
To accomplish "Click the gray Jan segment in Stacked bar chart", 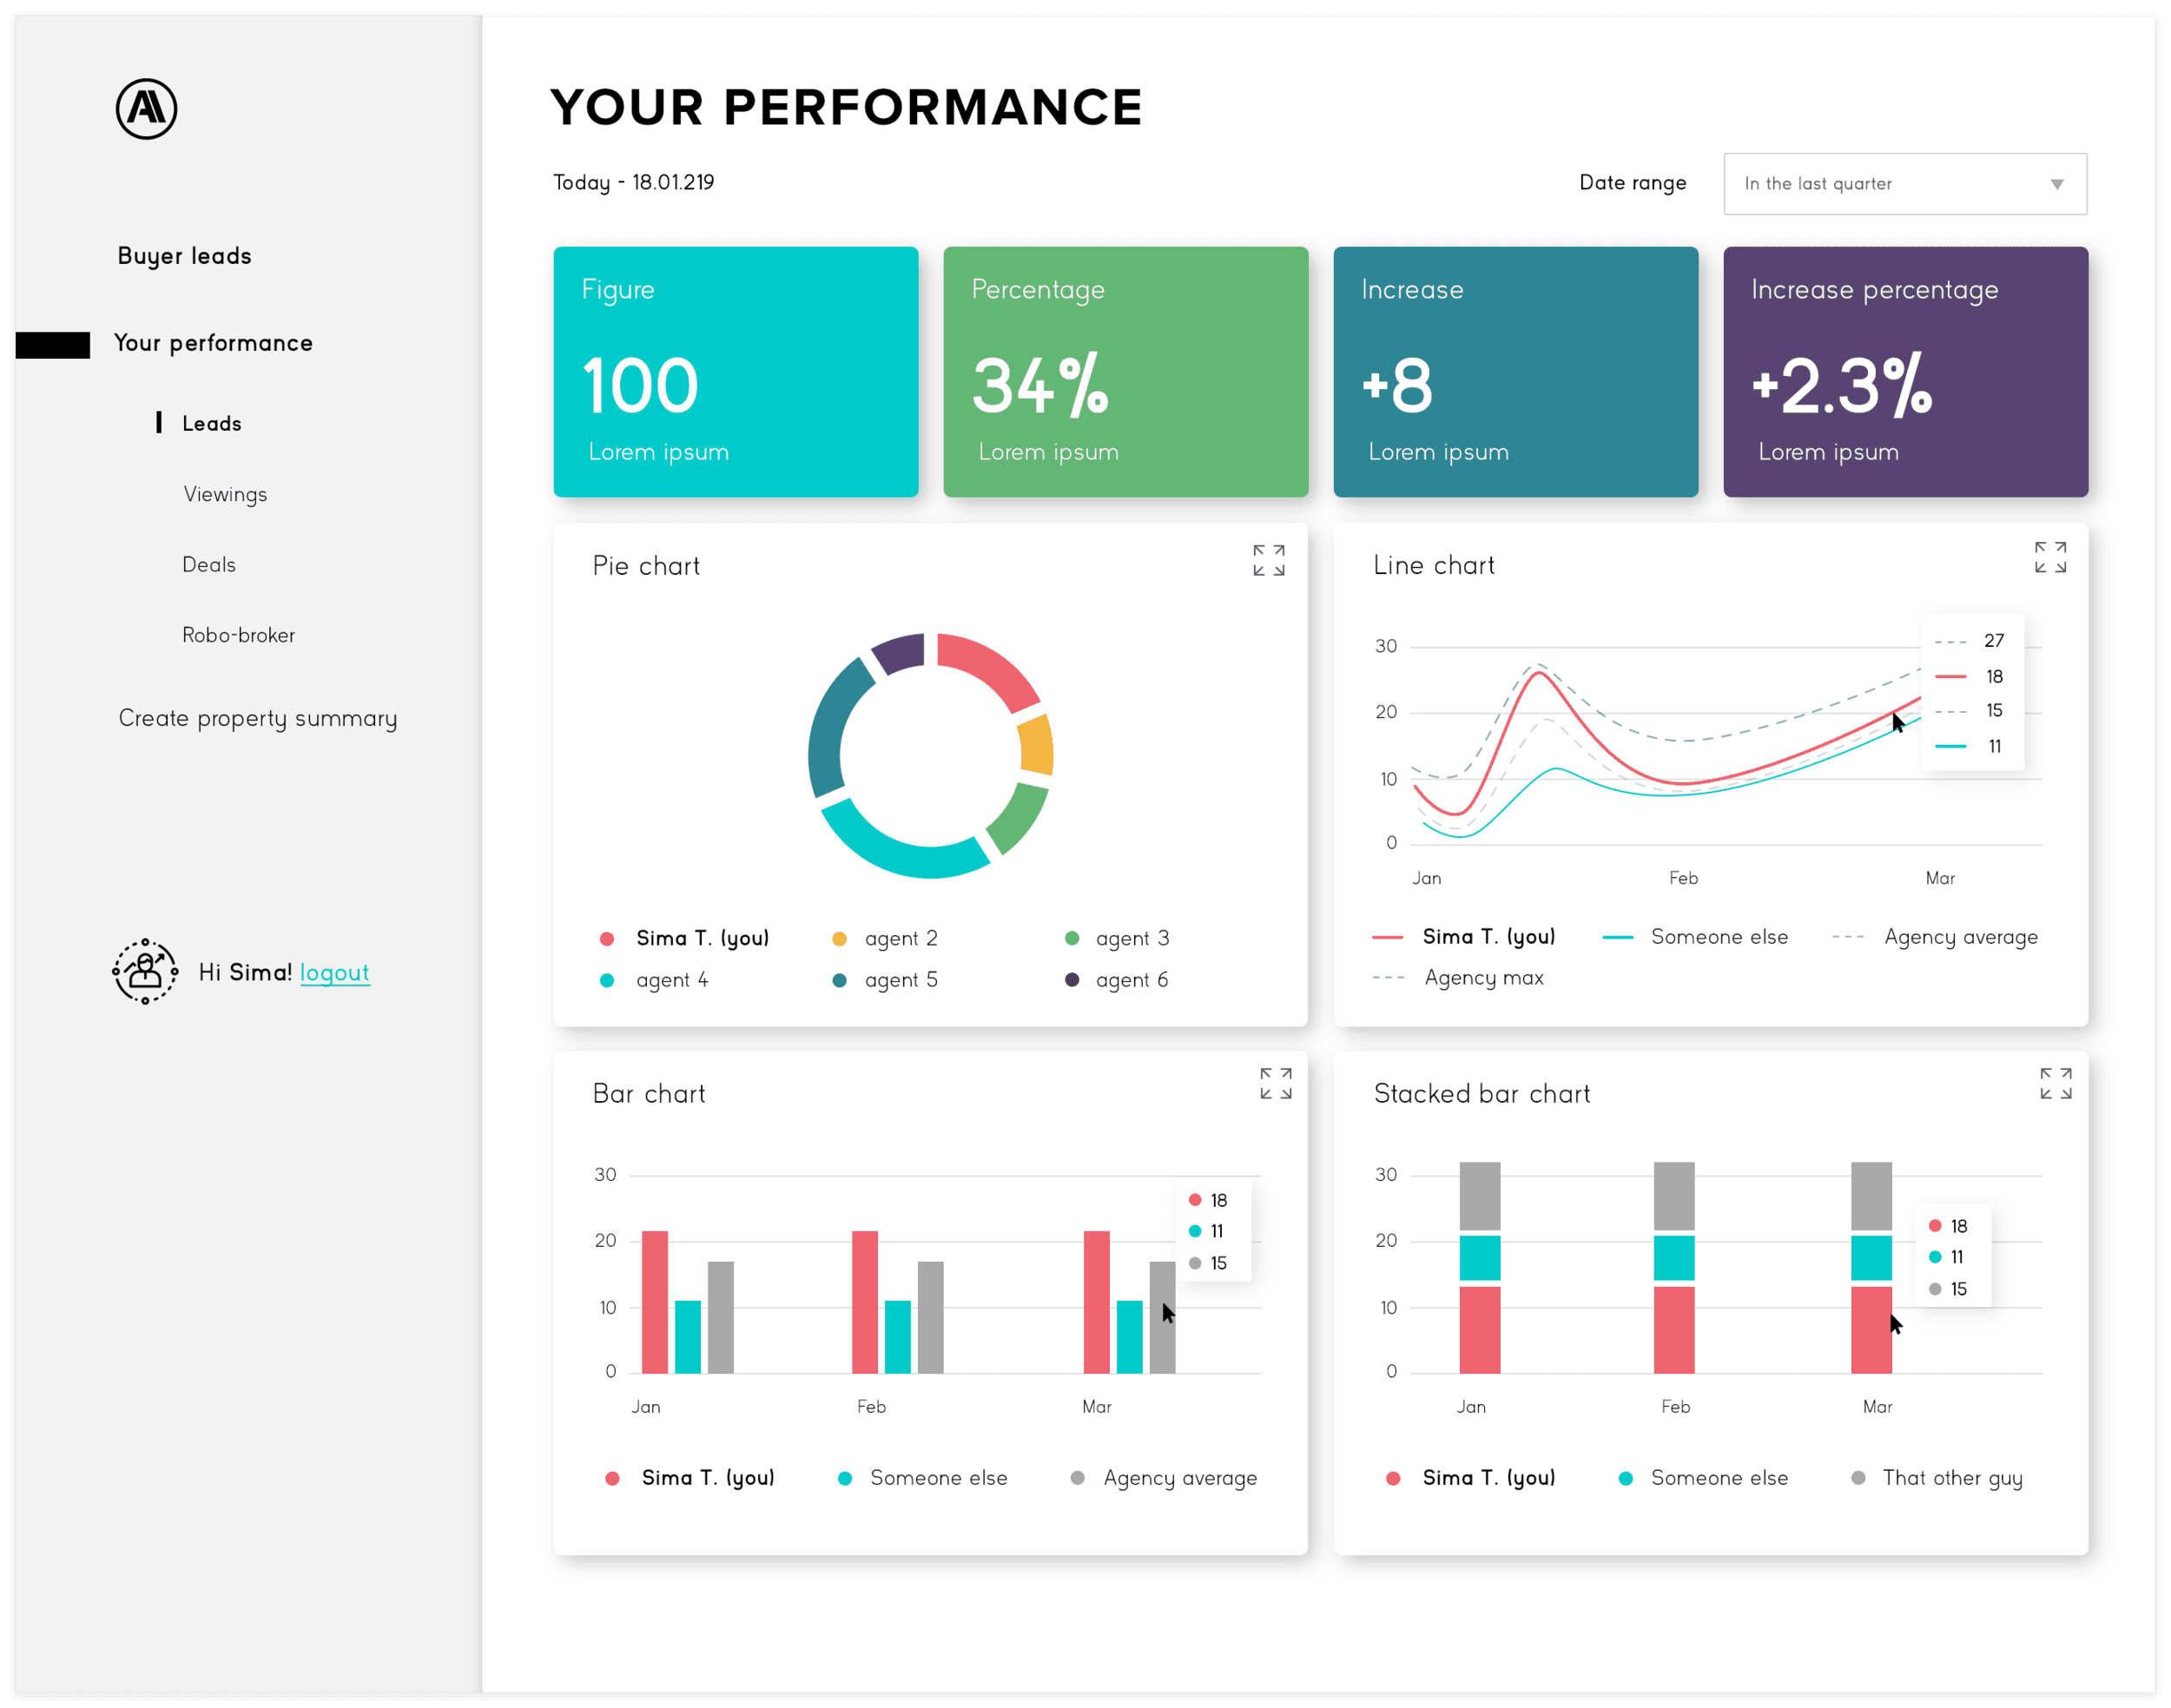I will (x=1480, y=1196).
